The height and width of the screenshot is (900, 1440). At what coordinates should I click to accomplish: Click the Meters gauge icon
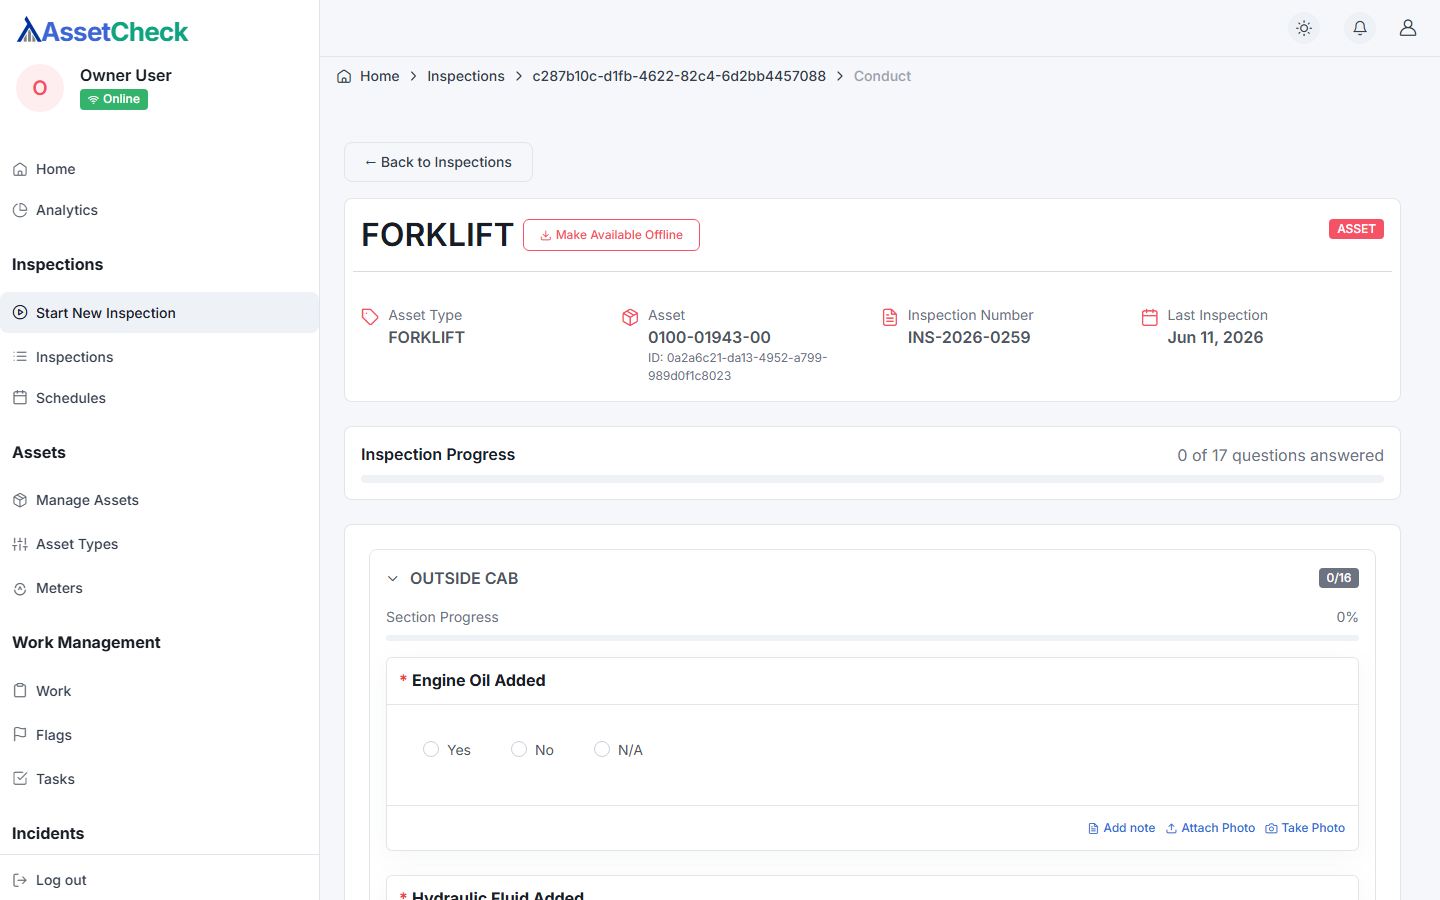20,588
